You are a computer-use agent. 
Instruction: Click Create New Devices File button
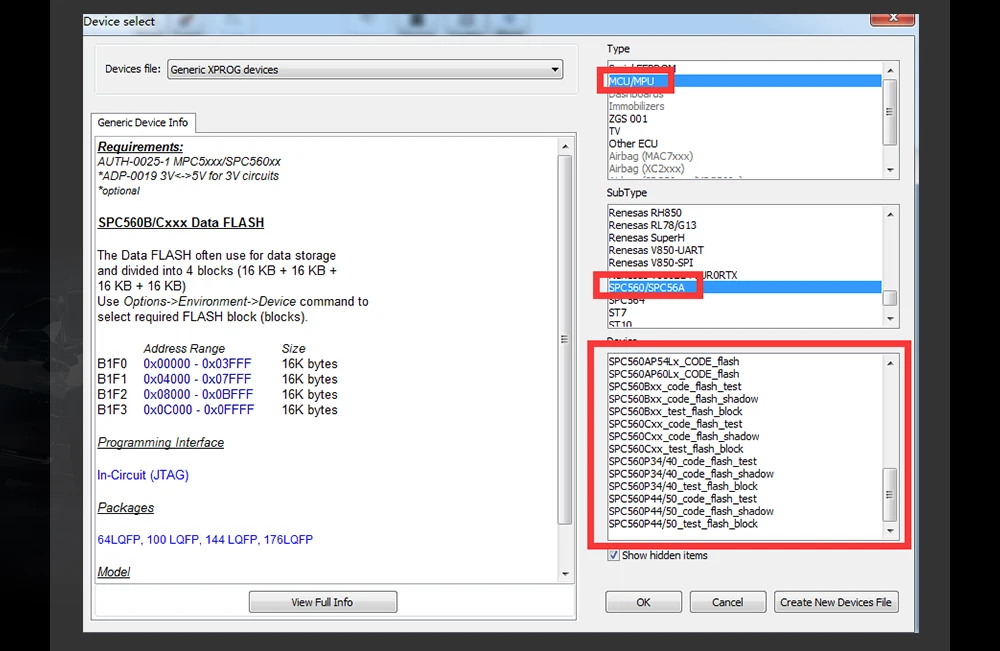tap(836, 602)
